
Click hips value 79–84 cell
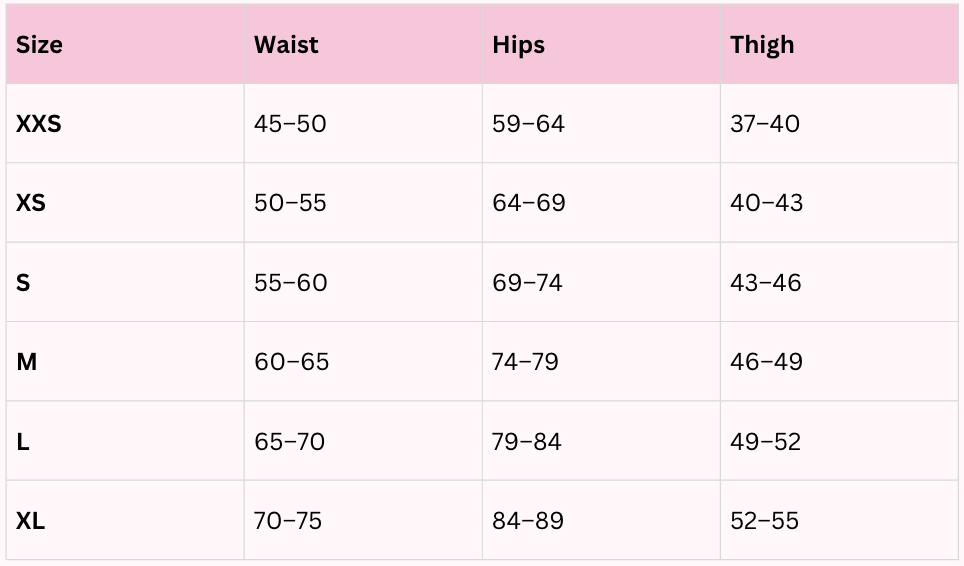coord(526,442)
